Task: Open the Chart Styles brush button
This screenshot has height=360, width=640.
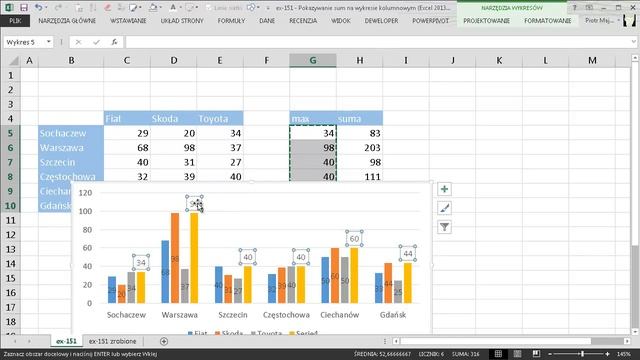Action: (x=444, y=208)
